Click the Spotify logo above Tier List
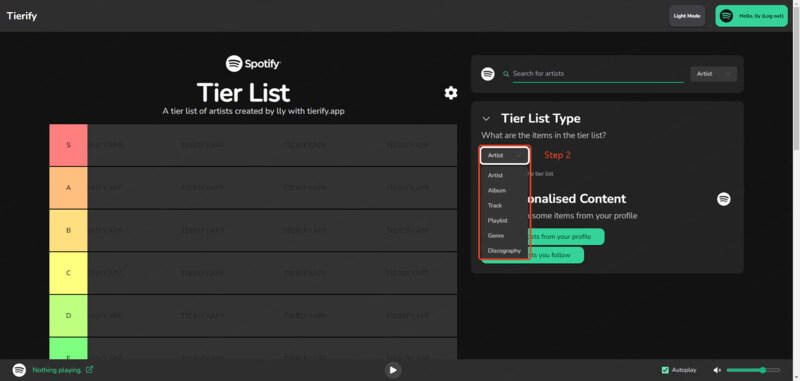Image resolution: width=800 pixels, height=381 pixels. click(x=253, y=64)
